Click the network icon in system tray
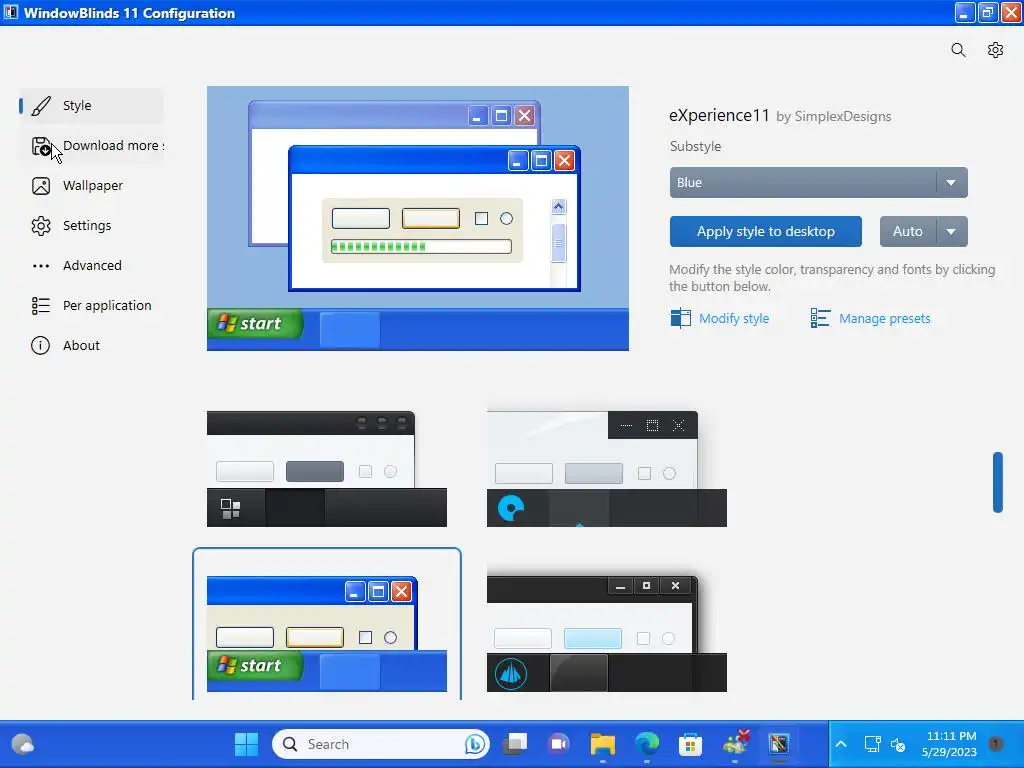 pos(872,744)
